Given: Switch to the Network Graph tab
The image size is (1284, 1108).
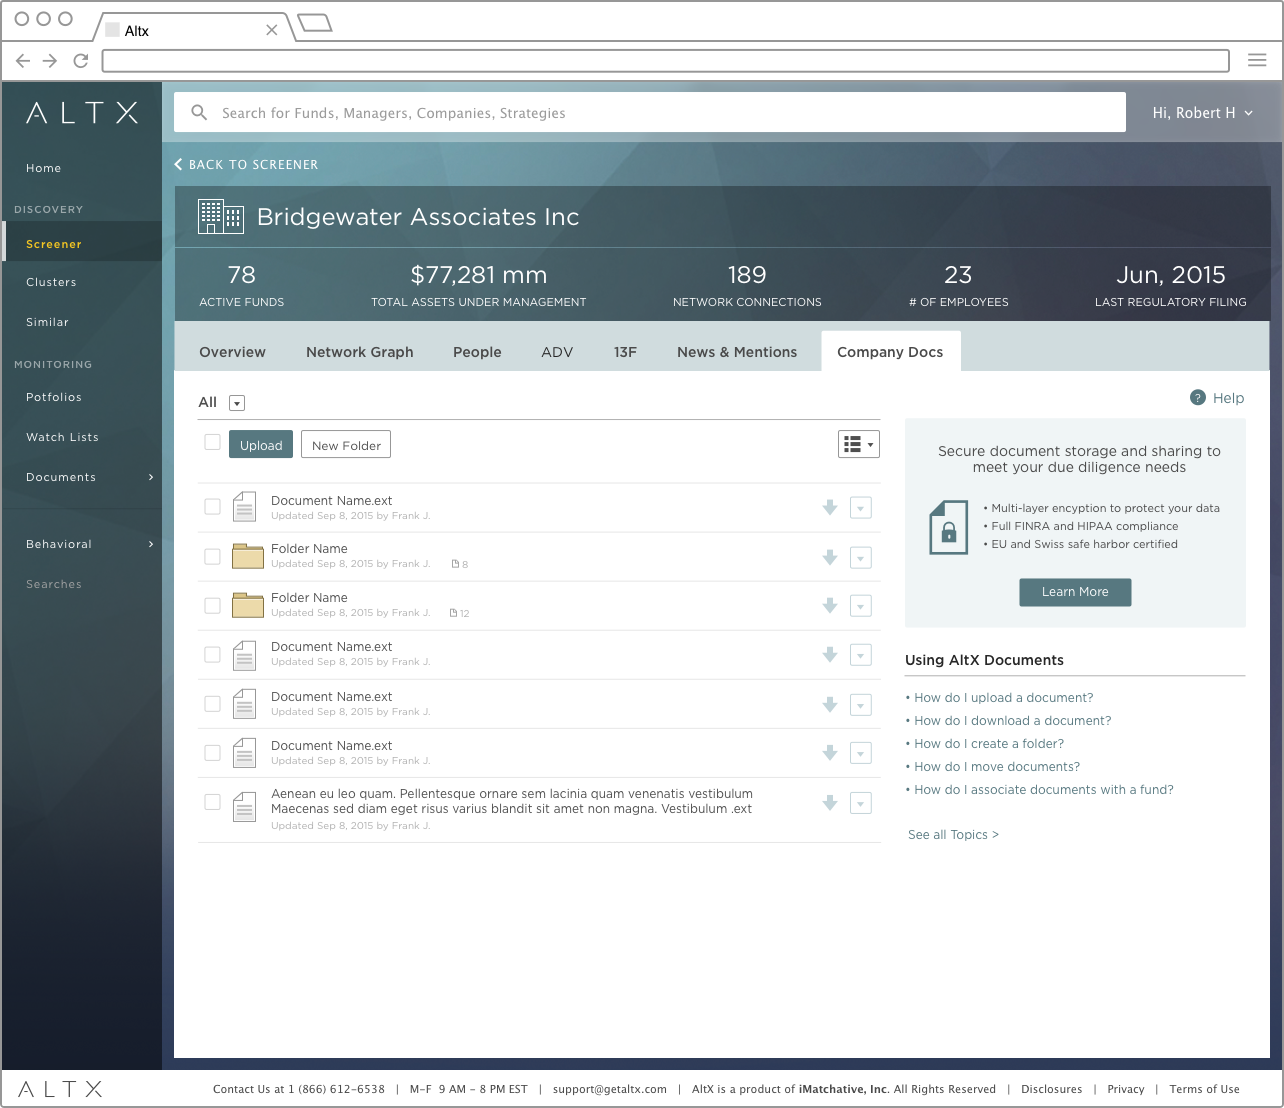Looking at the screenshot, I should (359, 352).
